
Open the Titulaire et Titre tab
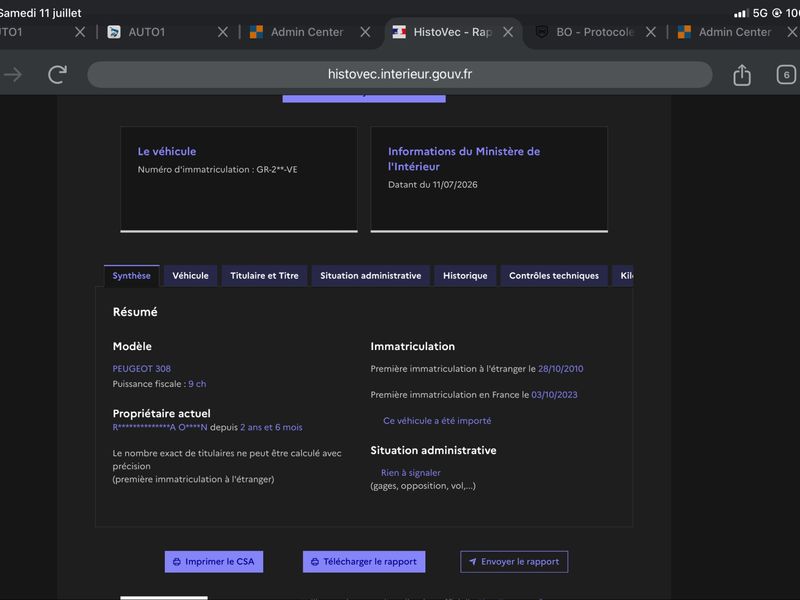pos(264,276)
